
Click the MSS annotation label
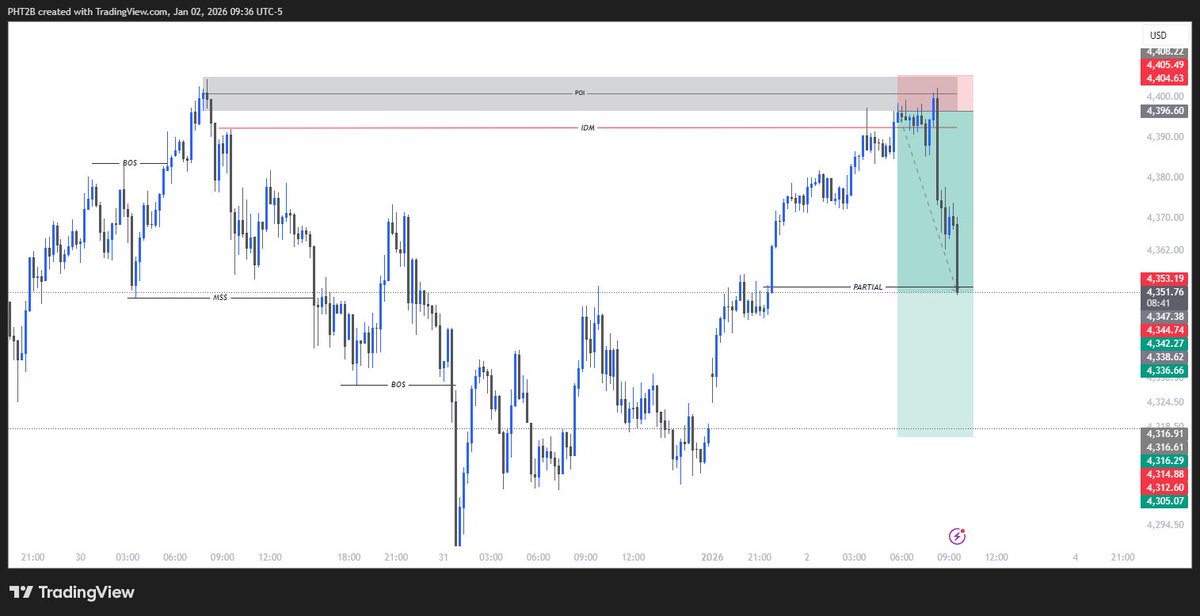point(219,297)
